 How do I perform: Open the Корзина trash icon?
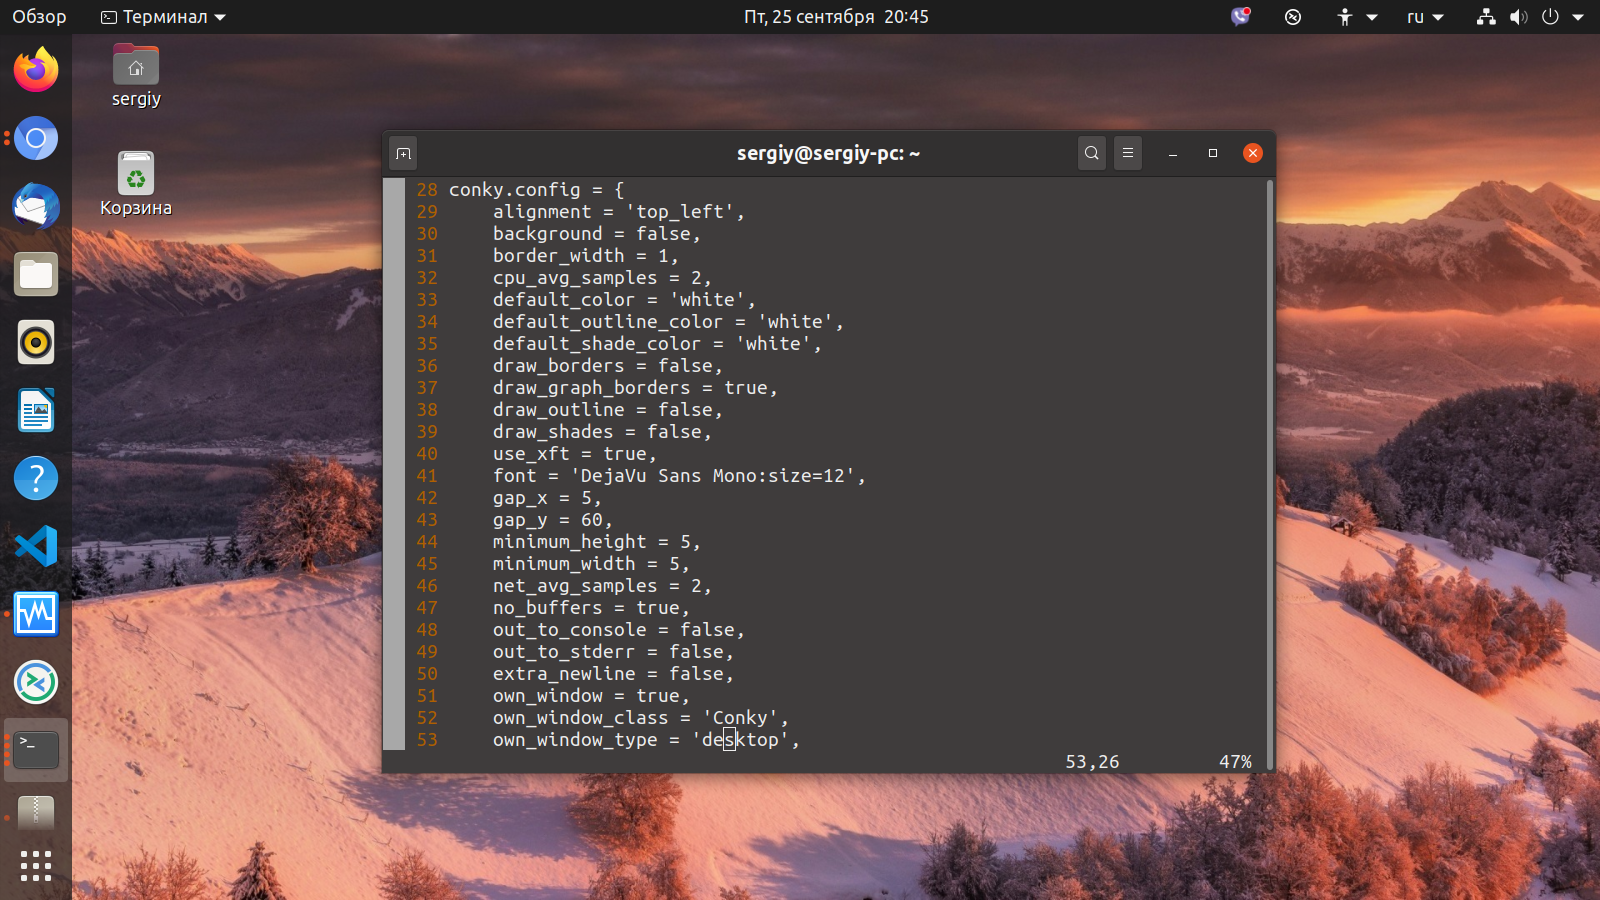[136, 184]
